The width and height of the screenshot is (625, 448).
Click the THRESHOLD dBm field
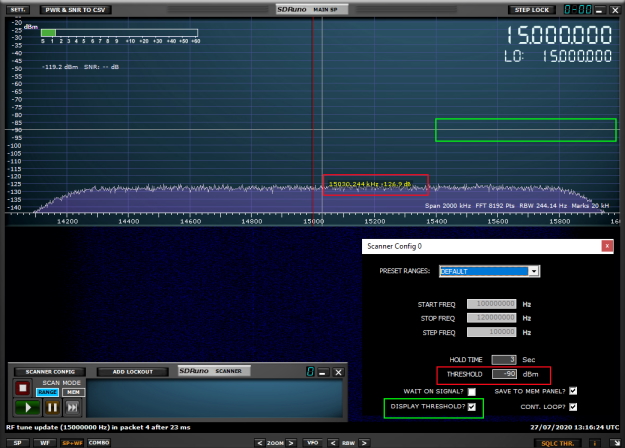pyautogui.click(x=504, y=374)
